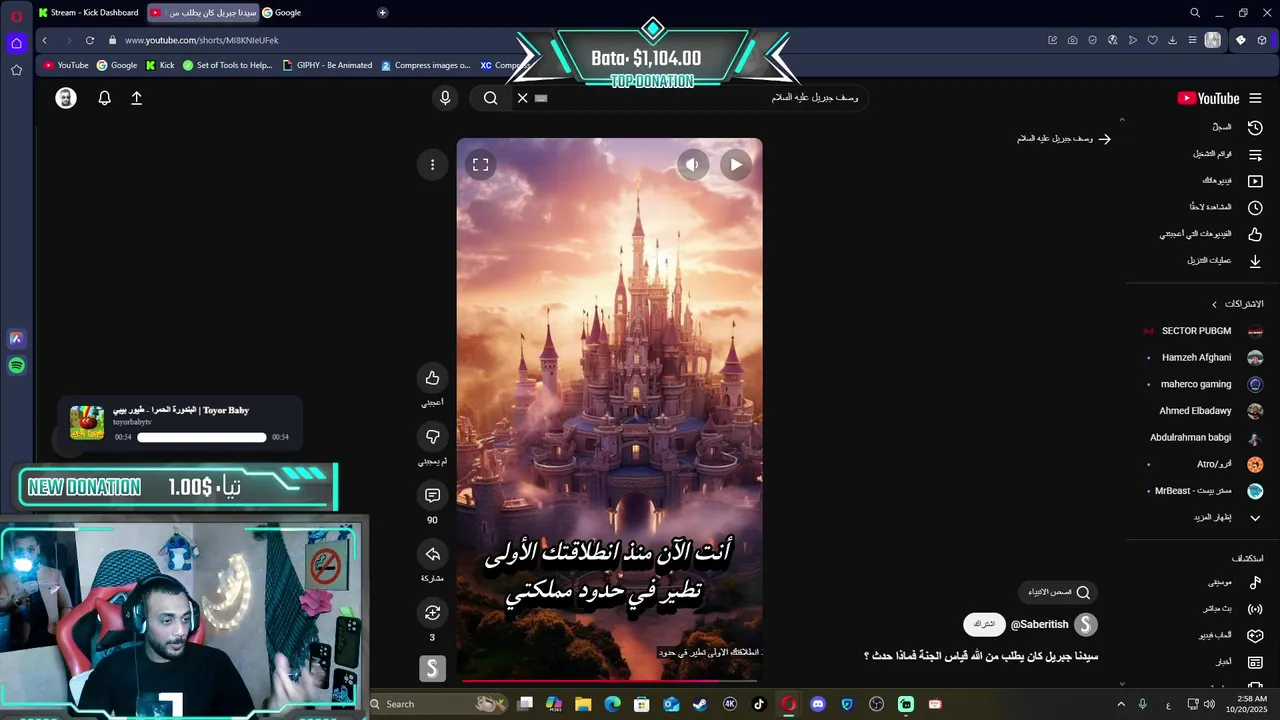The height and width of the screenshot is (720, 1280).
Task: Open Music in Explore section
Action: [1237, 582]
